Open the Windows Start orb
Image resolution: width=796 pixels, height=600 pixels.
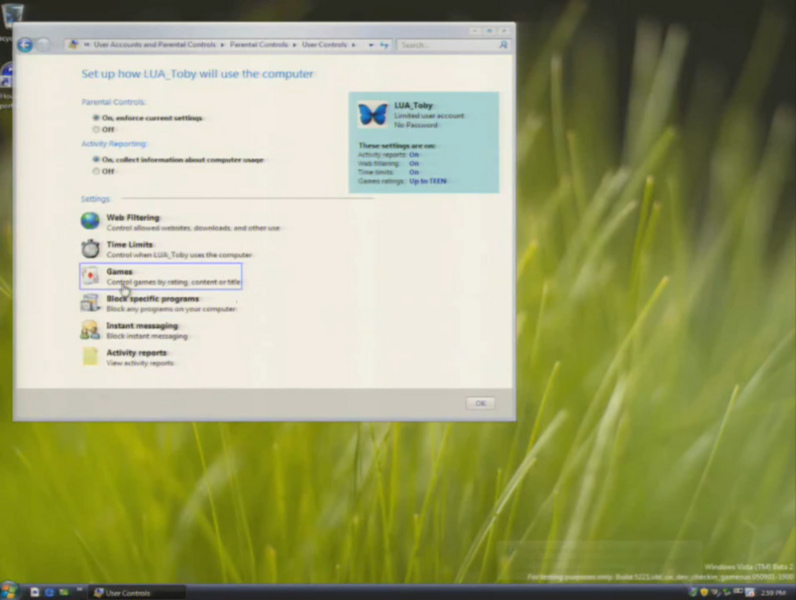10,591
